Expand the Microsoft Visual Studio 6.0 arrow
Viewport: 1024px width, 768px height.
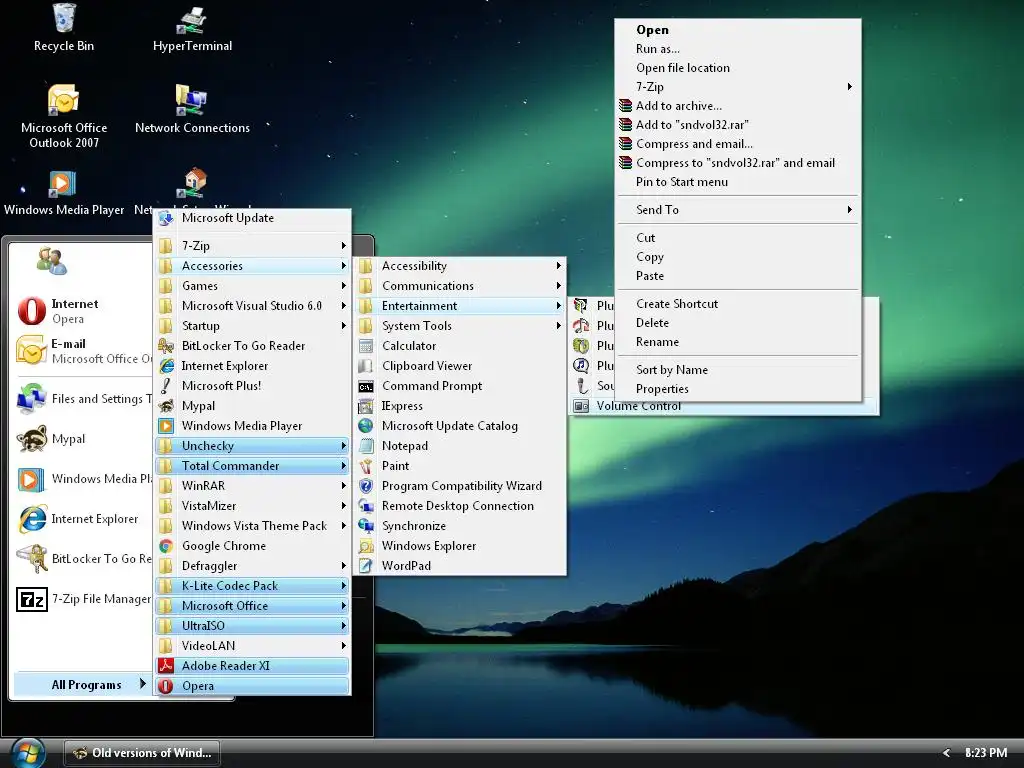pyautogui.click(x=344, y=306)
